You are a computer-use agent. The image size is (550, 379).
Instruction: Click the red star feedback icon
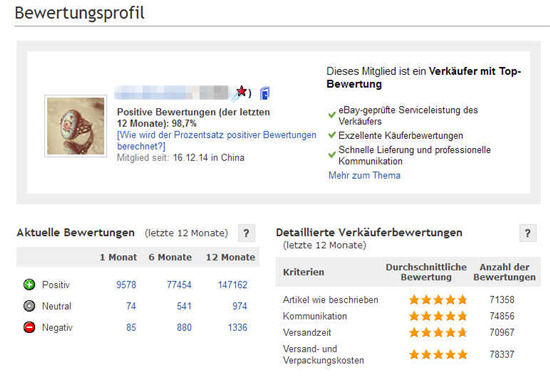(x=241, y=92)
